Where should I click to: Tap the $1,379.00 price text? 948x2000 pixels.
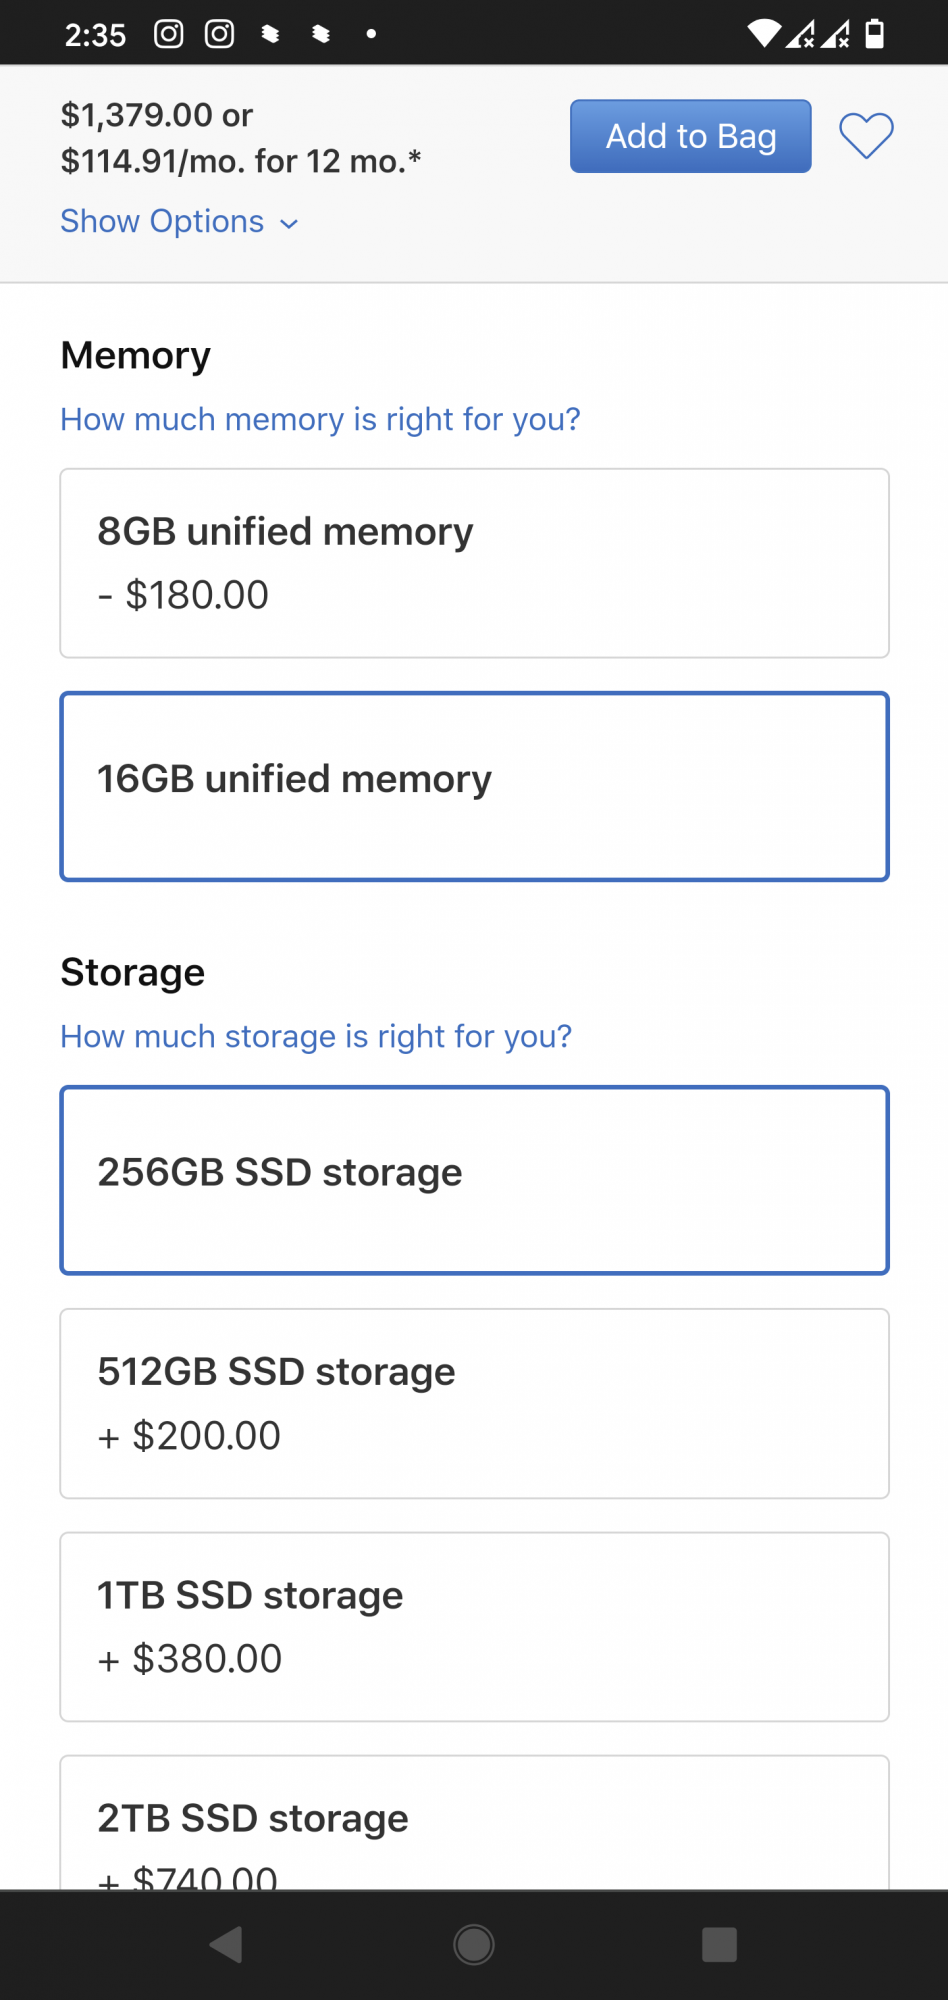pyautogui.click(x=137, y=115)
